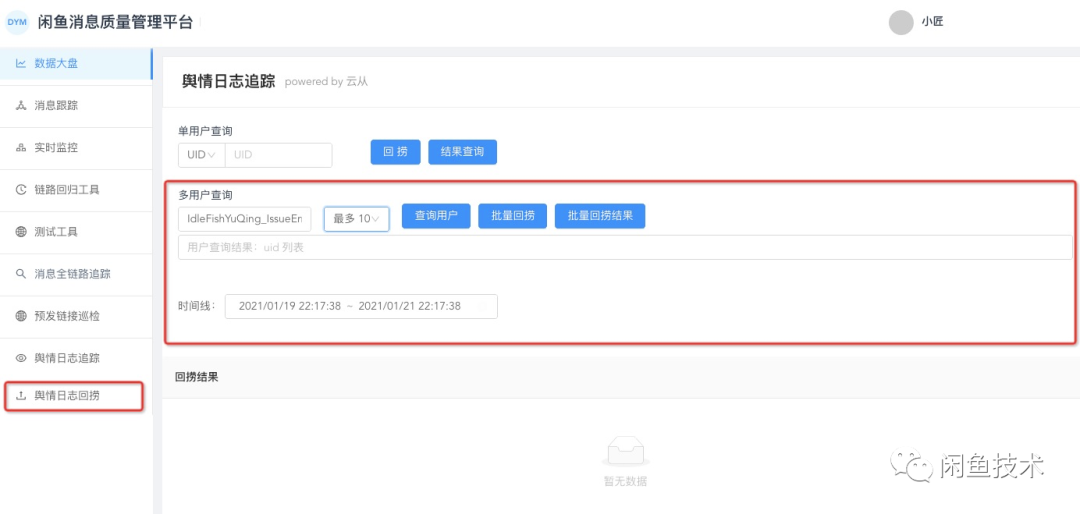
Task: Click the 消息跟踪 sidebar icon
Action: click(21, 105)
